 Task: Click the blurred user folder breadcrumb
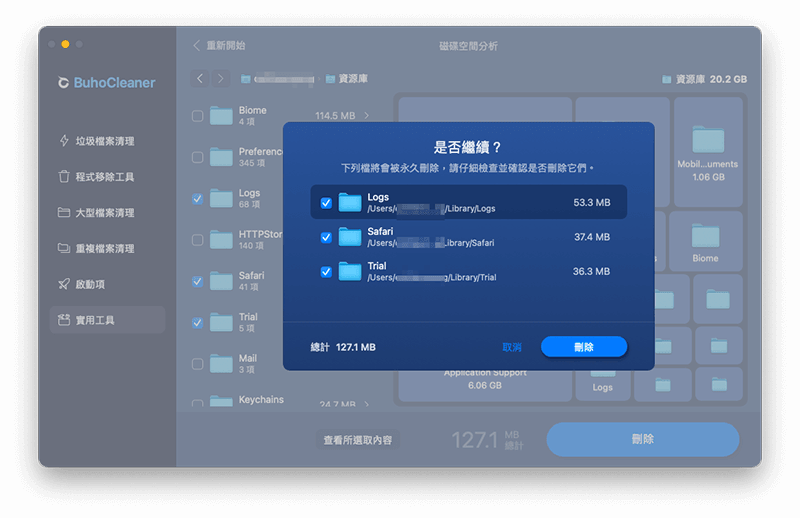pyautogui.click(x=278, y=79)
